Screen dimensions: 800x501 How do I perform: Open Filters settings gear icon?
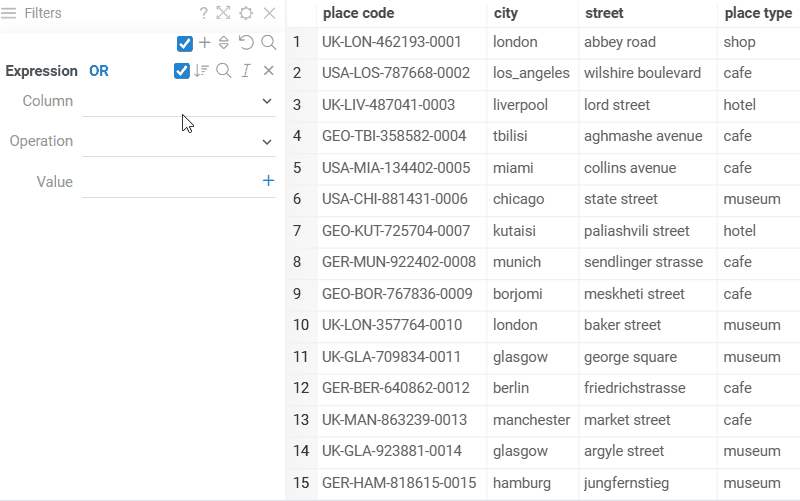pyautogui.click(x=246, y=13)
